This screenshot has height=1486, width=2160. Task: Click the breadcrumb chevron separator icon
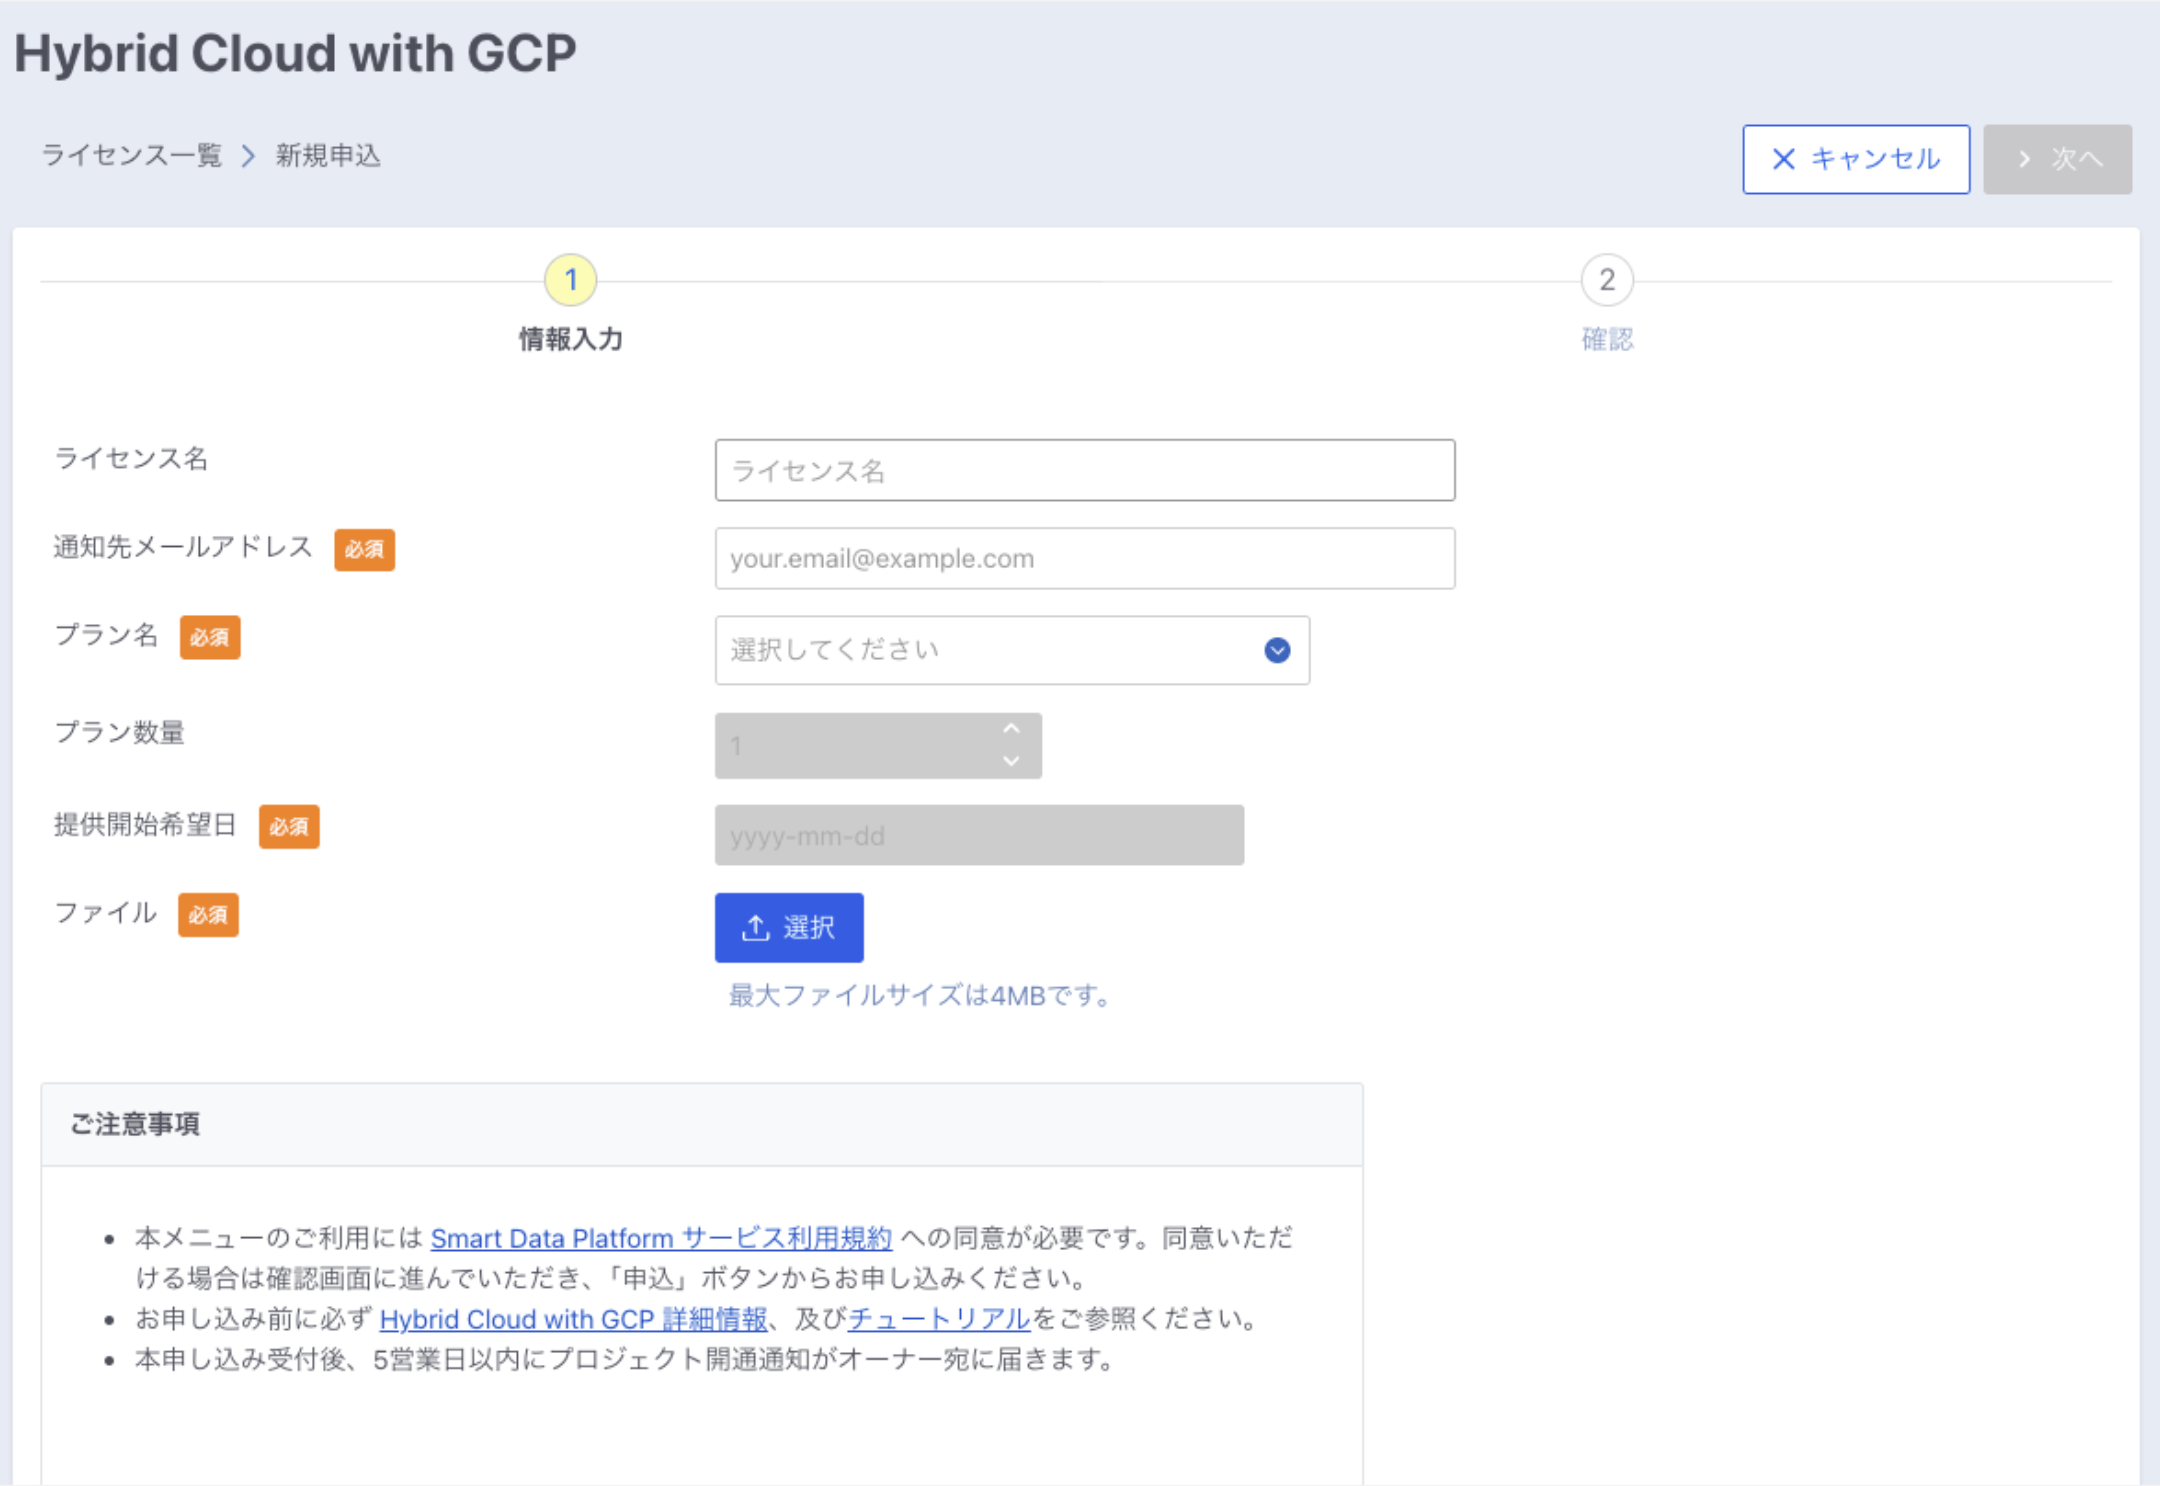(x=248, y=156)
